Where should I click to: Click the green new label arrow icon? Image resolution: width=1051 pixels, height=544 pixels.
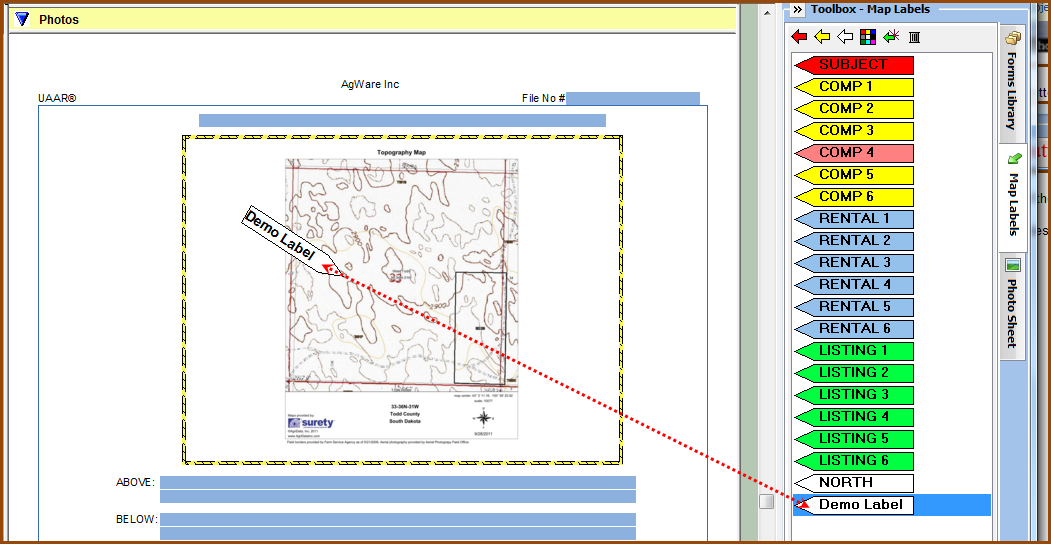(x=891, y=37)
